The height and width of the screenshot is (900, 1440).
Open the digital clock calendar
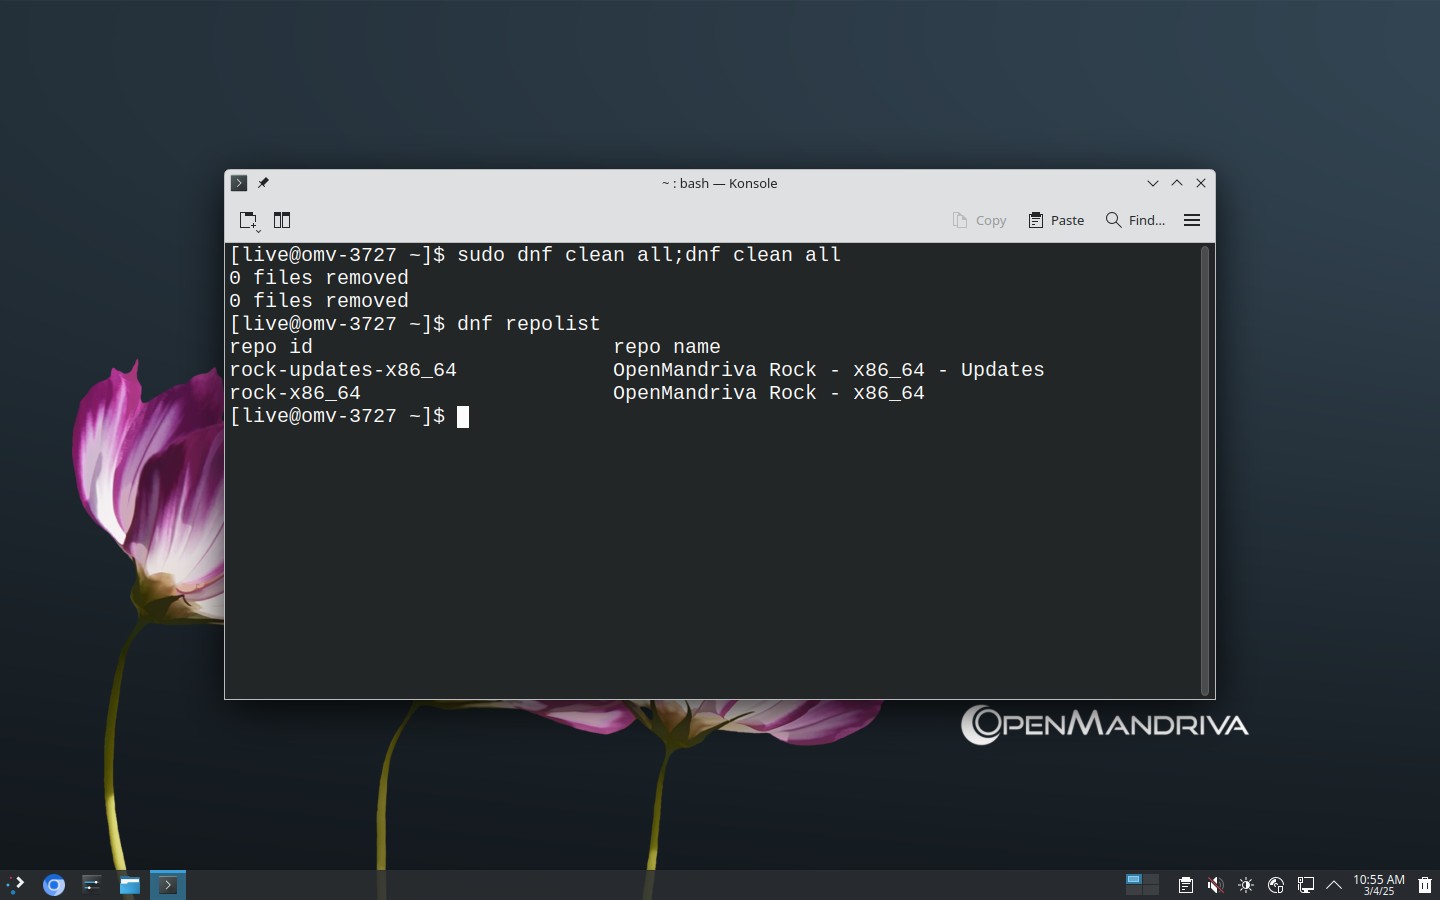(1379, 885)
